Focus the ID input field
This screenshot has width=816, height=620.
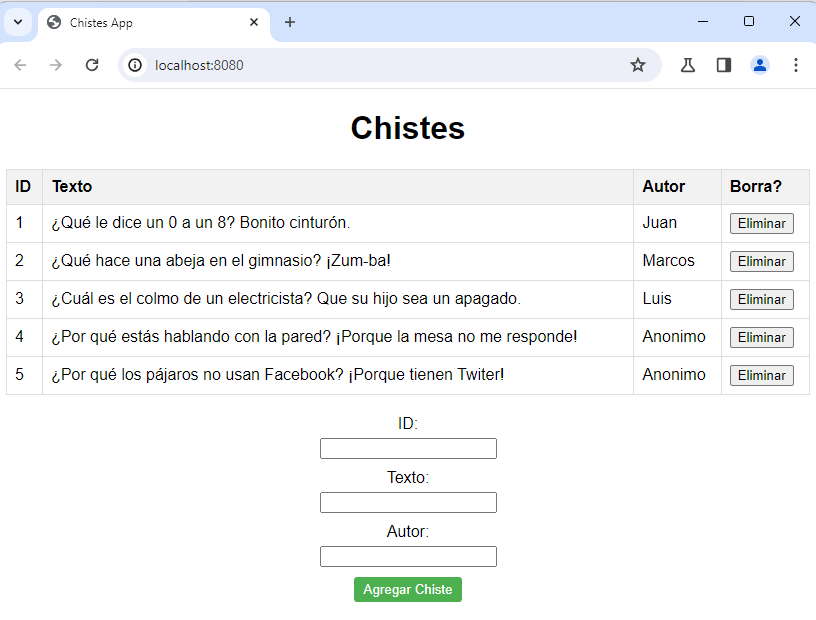(408, 448)
